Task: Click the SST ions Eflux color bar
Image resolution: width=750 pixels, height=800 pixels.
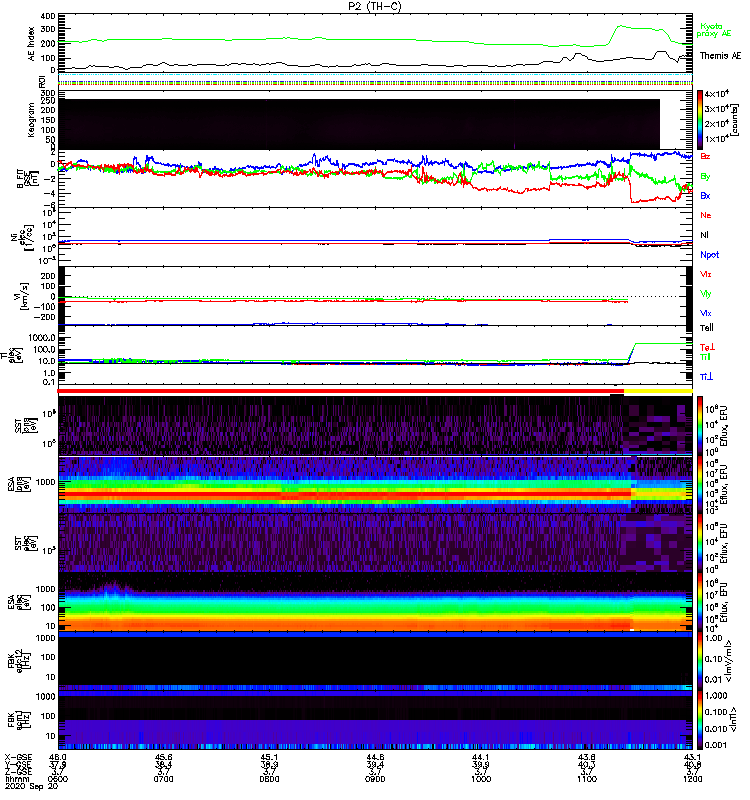Action: tap(700, 426)
